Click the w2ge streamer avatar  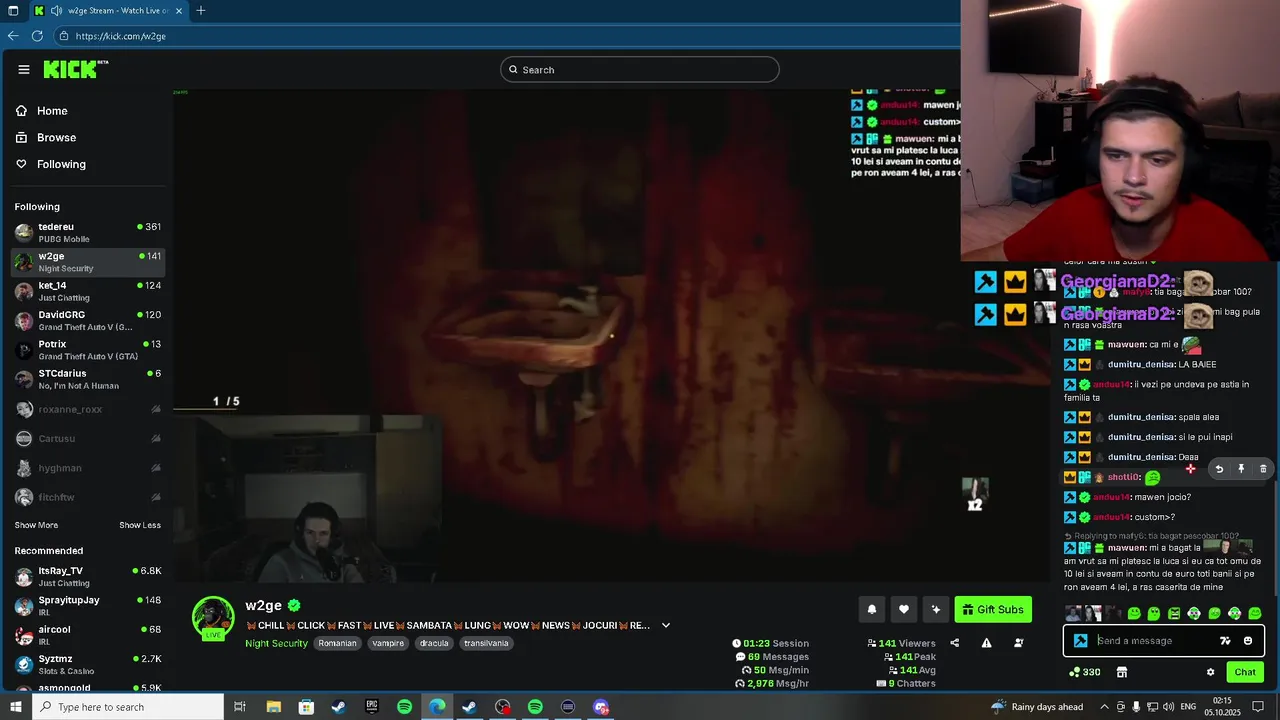coord(213,617)
